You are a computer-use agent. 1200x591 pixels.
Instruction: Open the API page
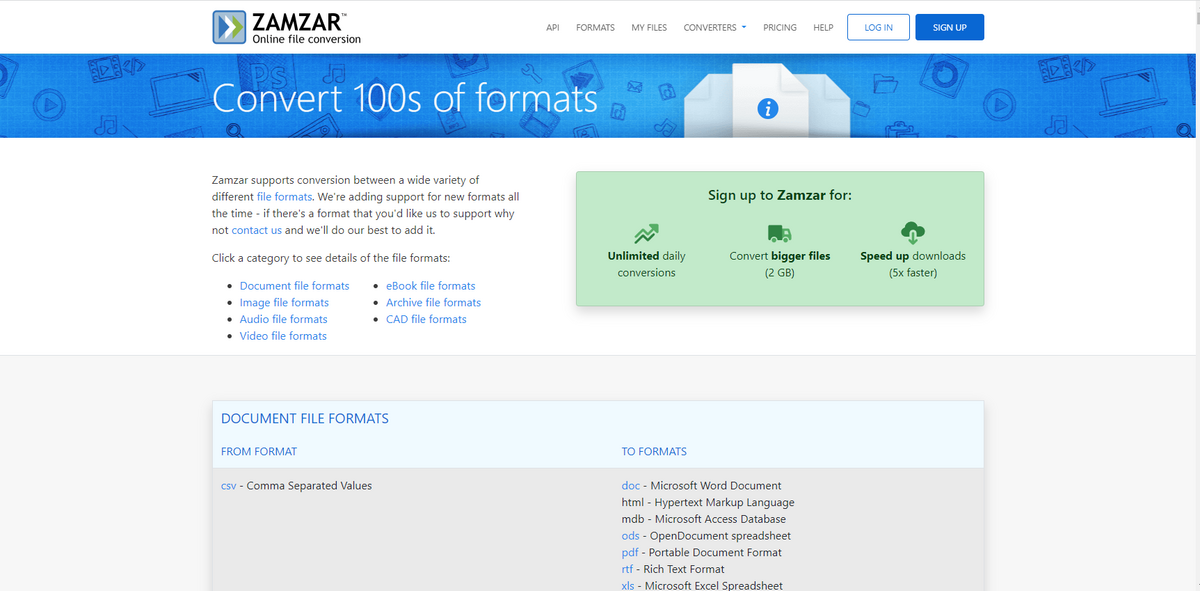(x=552, y=28)
